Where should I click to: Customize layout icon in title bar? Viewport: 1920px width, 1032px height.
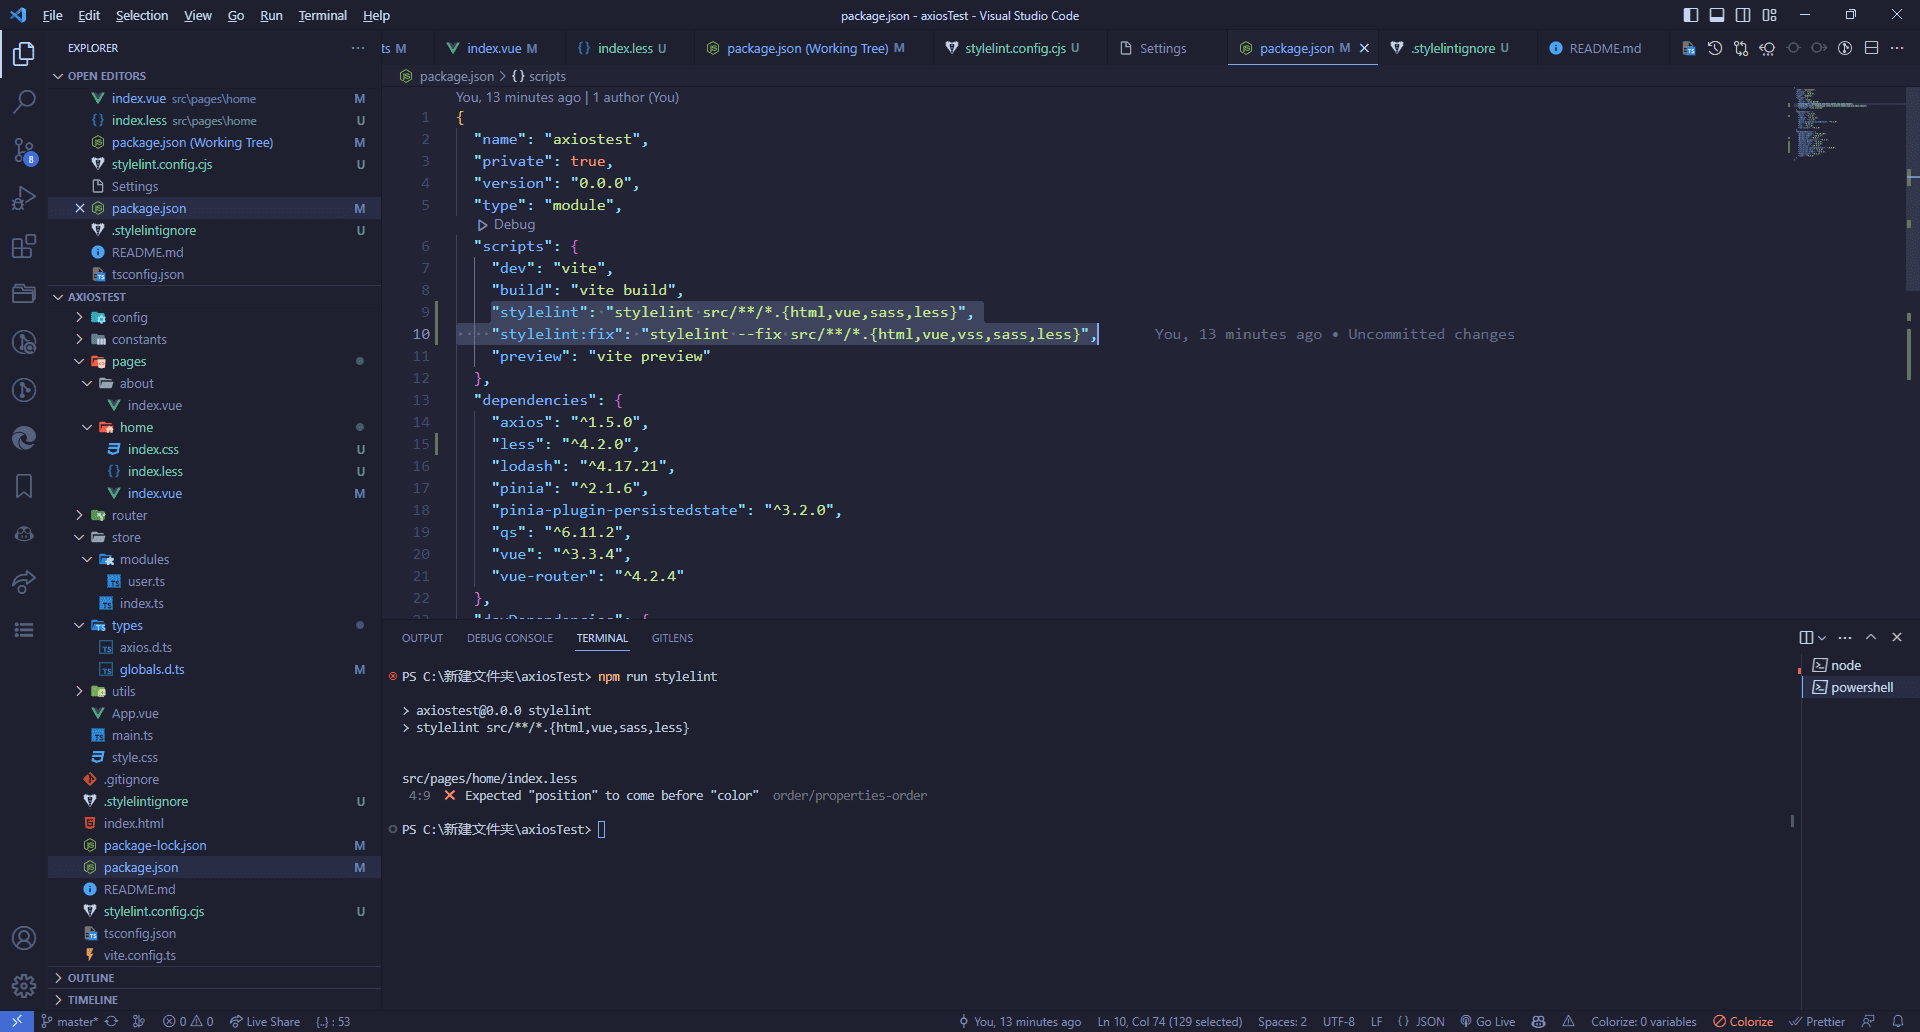pos(1770,15)
